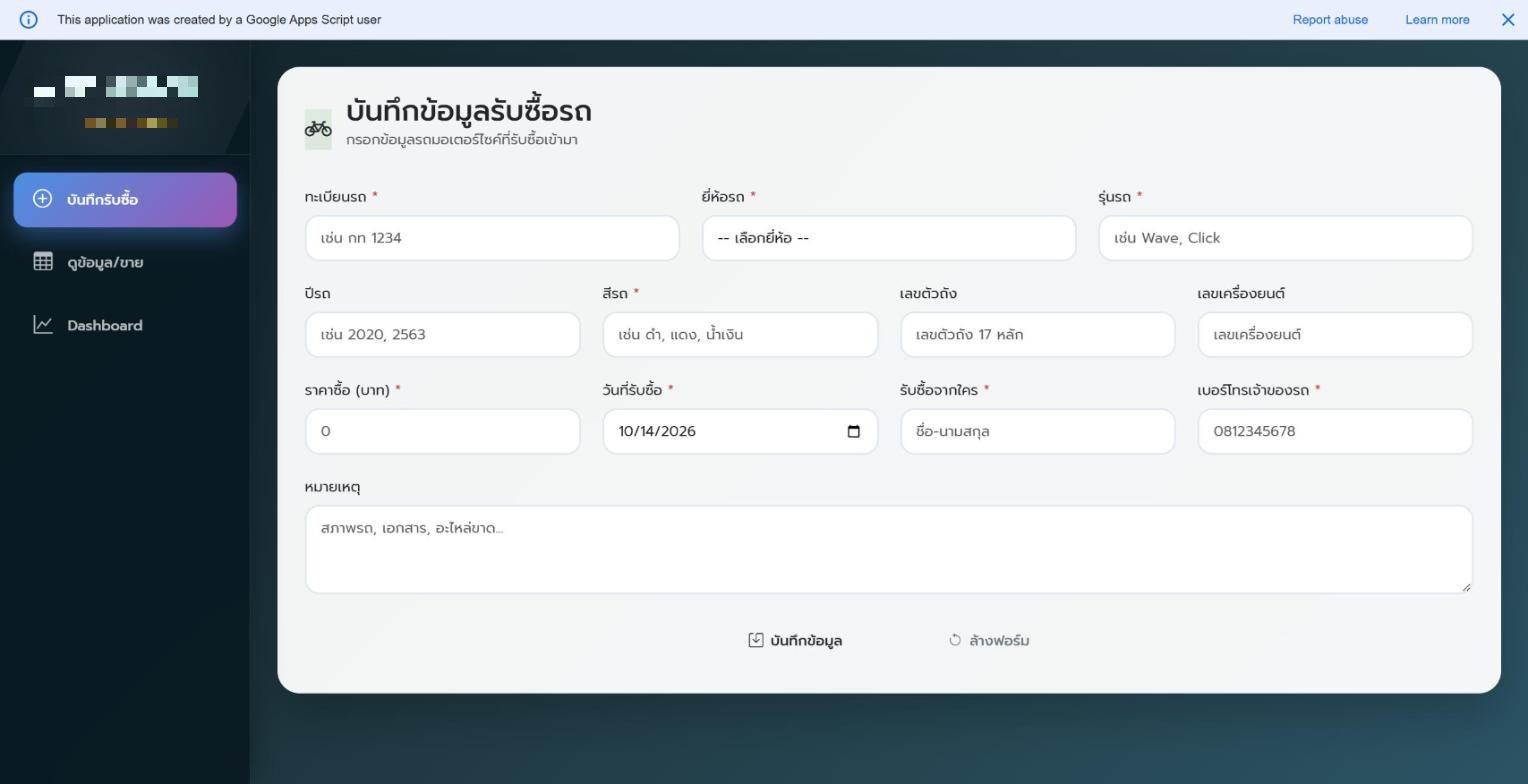Click the วันที่รับซื้อ date field

pos(740,431)
